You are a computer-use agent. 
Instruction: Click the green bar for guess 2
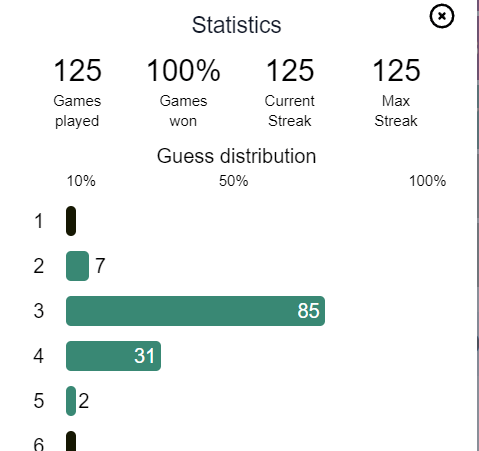77,266
